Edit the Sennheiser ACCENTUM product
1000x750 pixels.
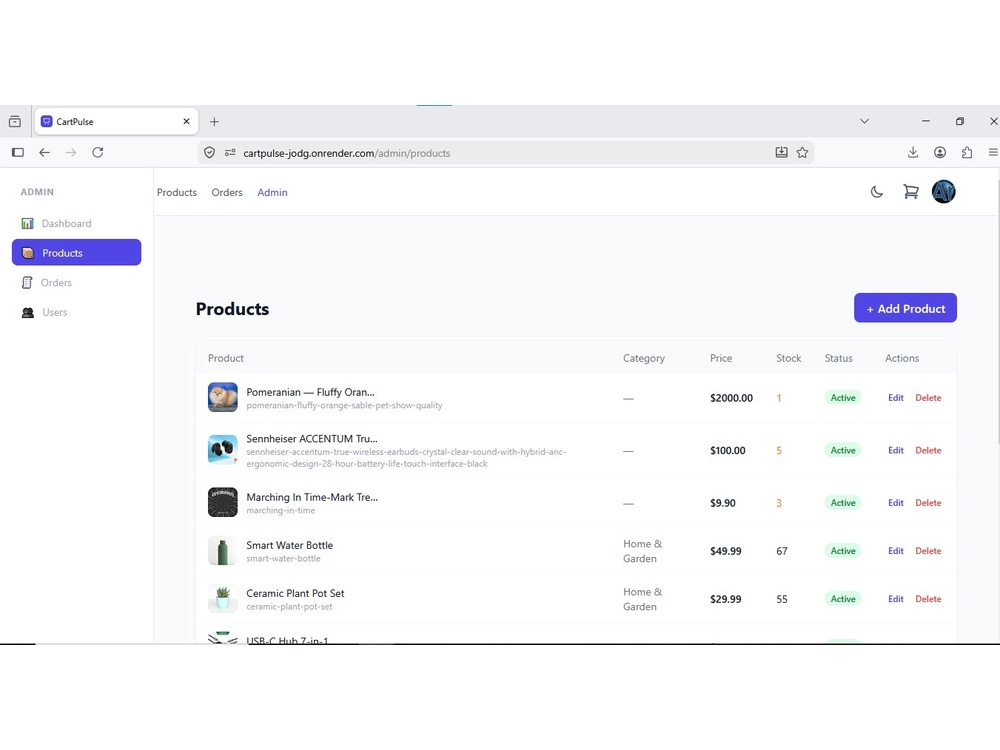pyautogui.click(x=895, y=450)
